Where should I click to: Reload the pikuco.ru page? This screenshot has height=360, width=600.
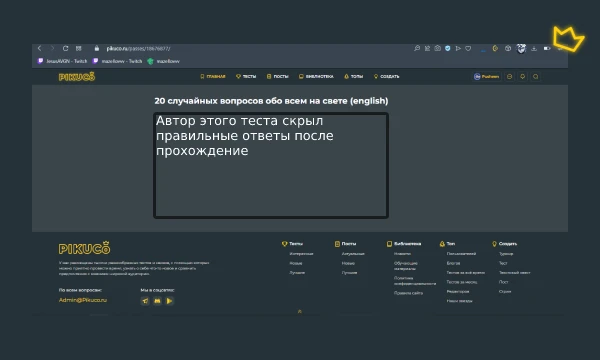pyautogui.click(x=65, y=48)
